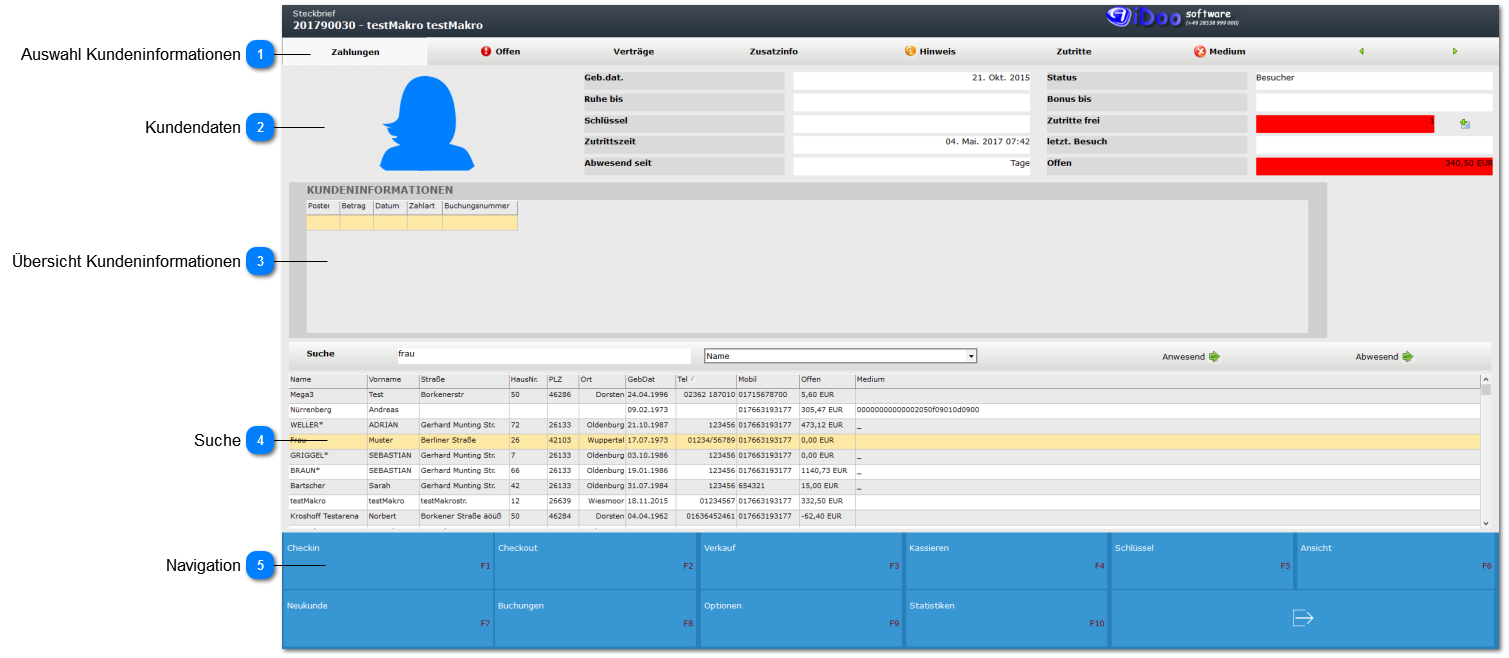The width and height of the screenshot is (1509, 658).
Task: Open Verkauf with the F3 button
Action: tap(802, 561)
